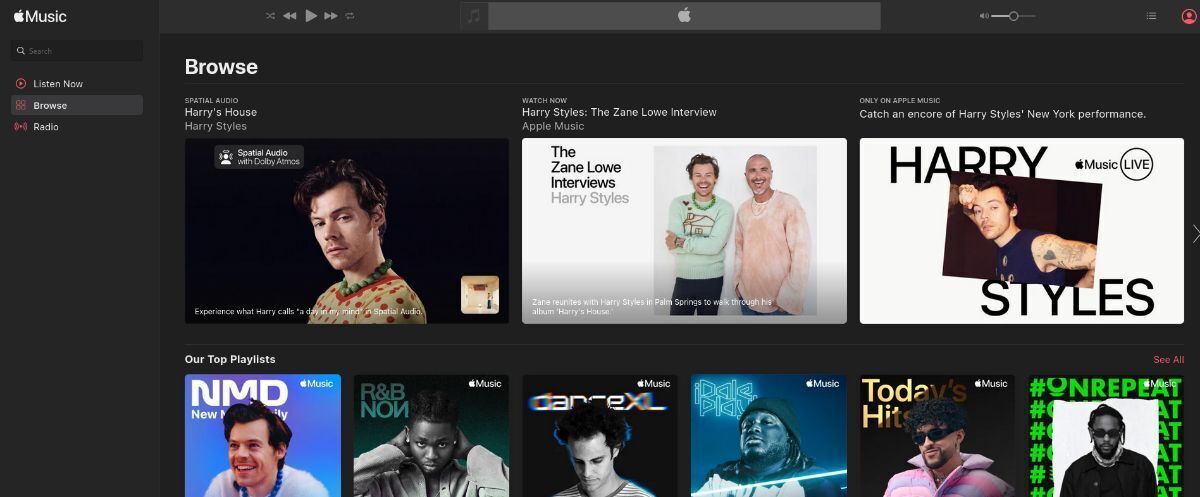Image resolution: width=1200 pixels, height=497 pixels.
Task: Click the music note artwork placeholder
Action: (x=474, y=16)
